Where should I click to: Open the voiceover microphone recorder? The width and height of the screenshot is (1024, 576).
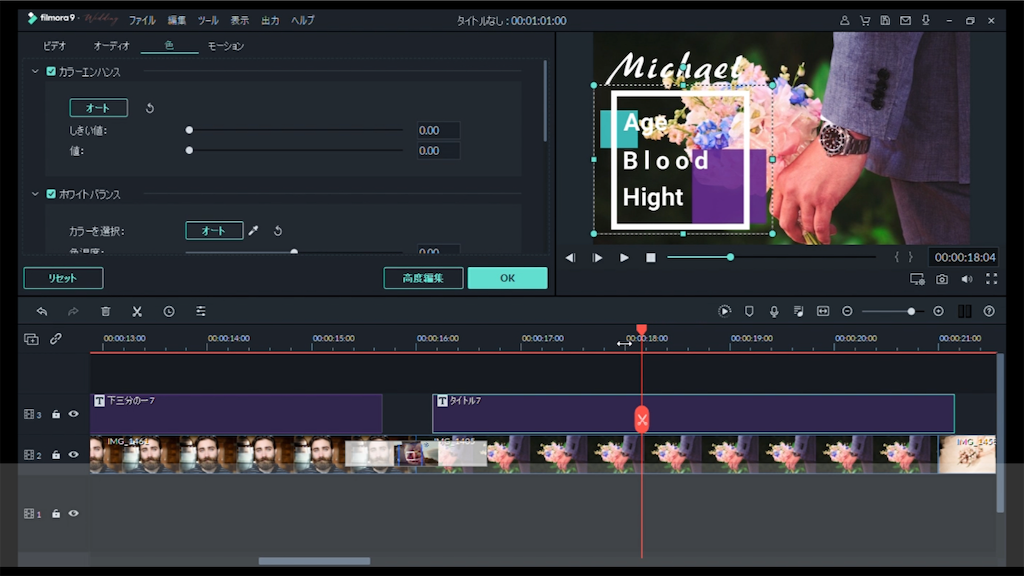[x=773, y=312]
